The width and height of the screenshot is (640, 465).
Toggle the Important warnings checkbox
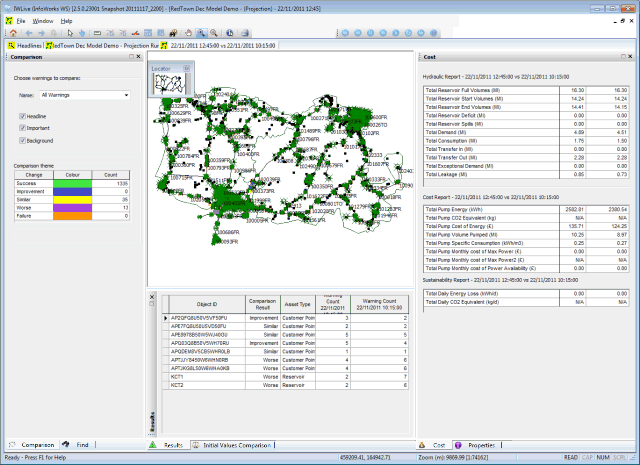tap(22, 128)
